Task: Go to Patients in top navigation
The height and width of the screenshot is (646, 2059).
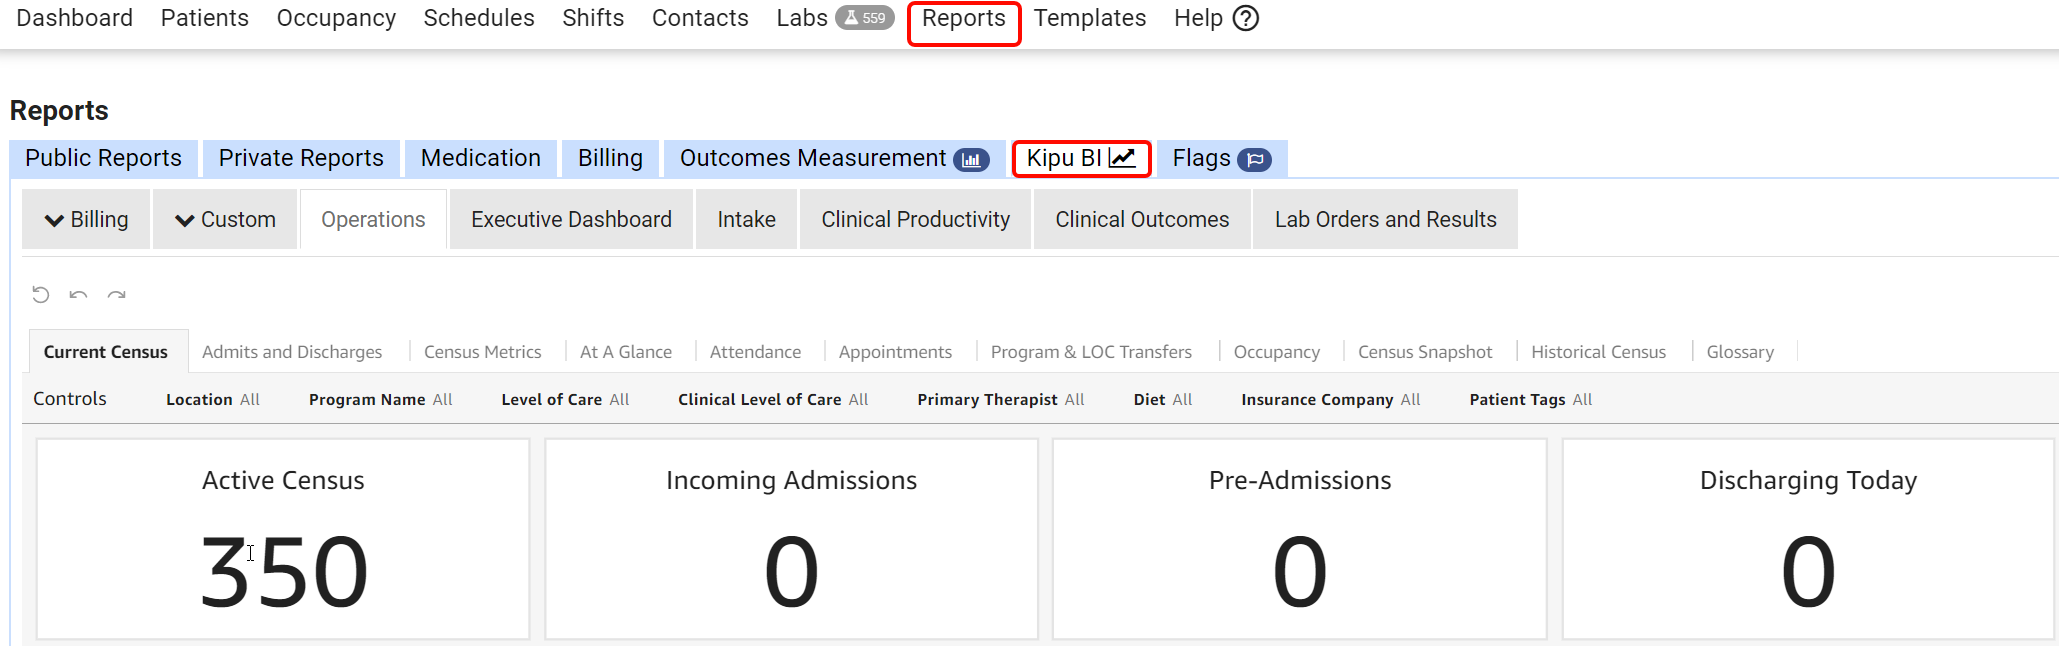Action: click(x=205, y=18)
